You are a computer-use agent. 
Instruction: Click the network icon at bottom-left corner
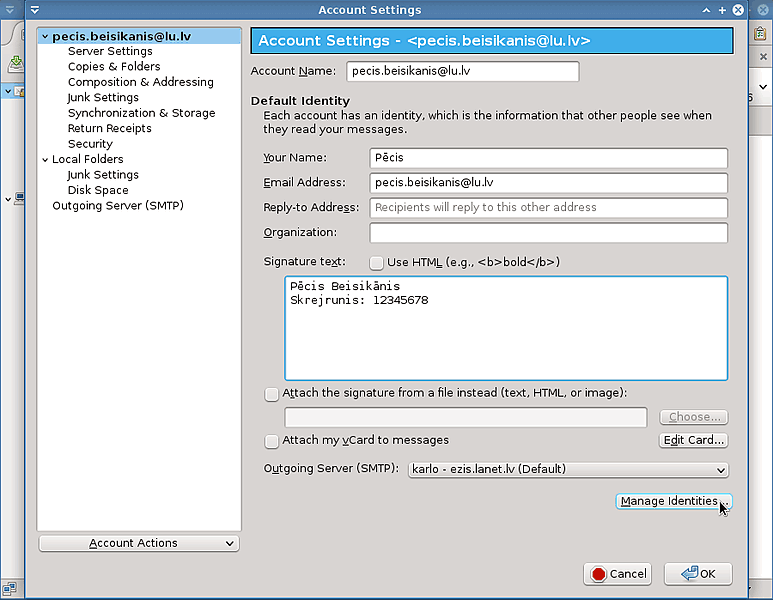click(x=9, y=588)
